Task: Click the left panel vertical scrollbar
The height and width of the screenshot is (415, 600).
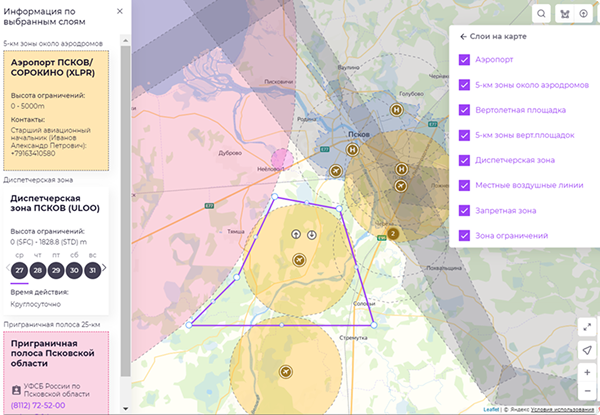Action: [126, 200]
